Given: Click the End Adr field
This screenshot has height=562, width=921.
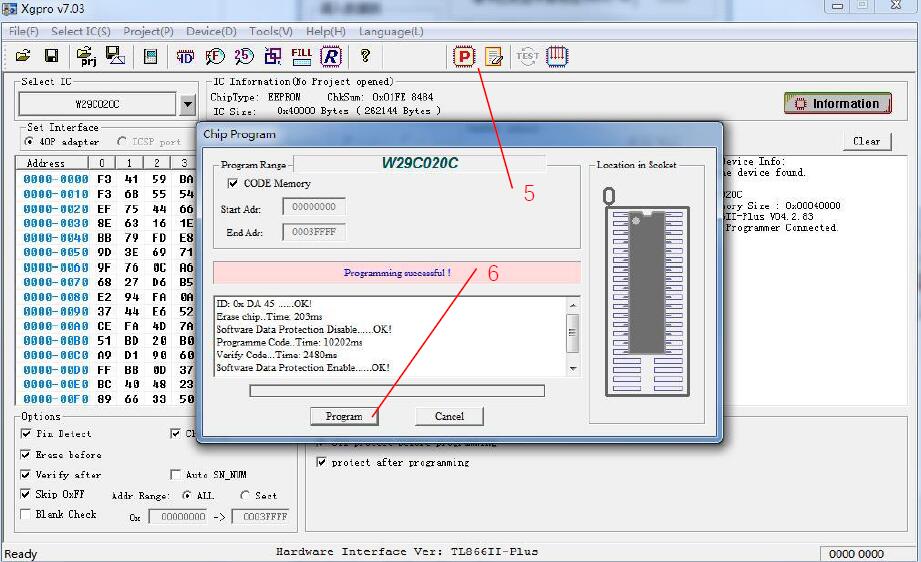Looking at the screenshot, I should point(314,232).
